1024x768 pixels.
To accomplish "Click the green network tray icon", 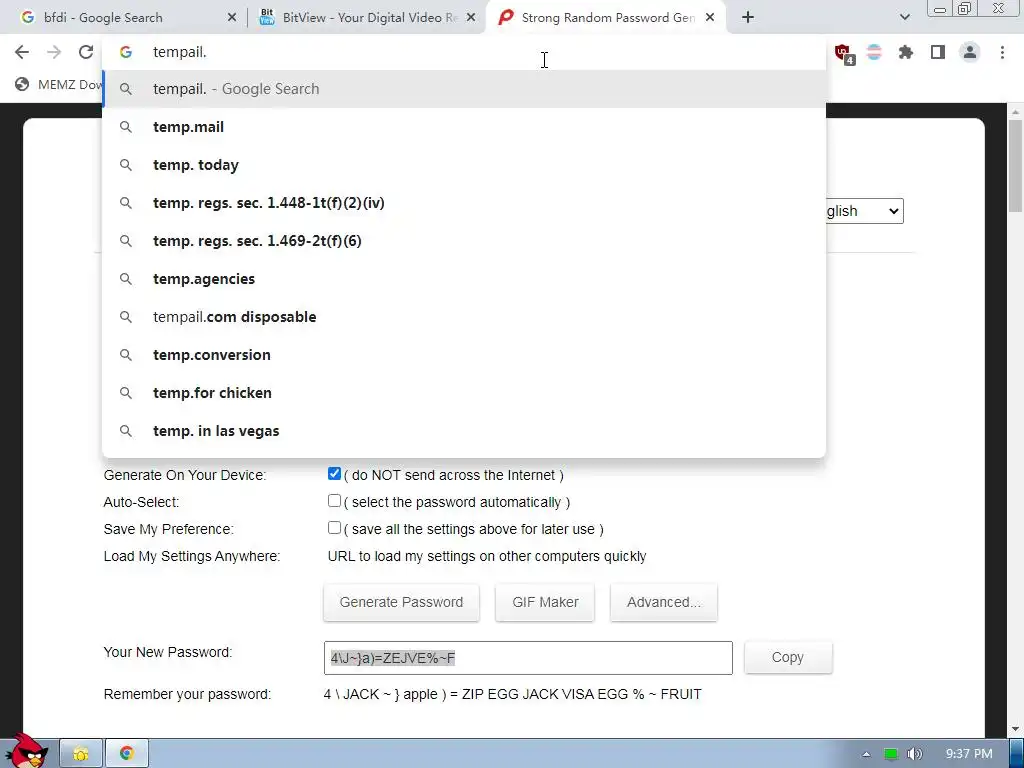I will (x=891, y=754).
